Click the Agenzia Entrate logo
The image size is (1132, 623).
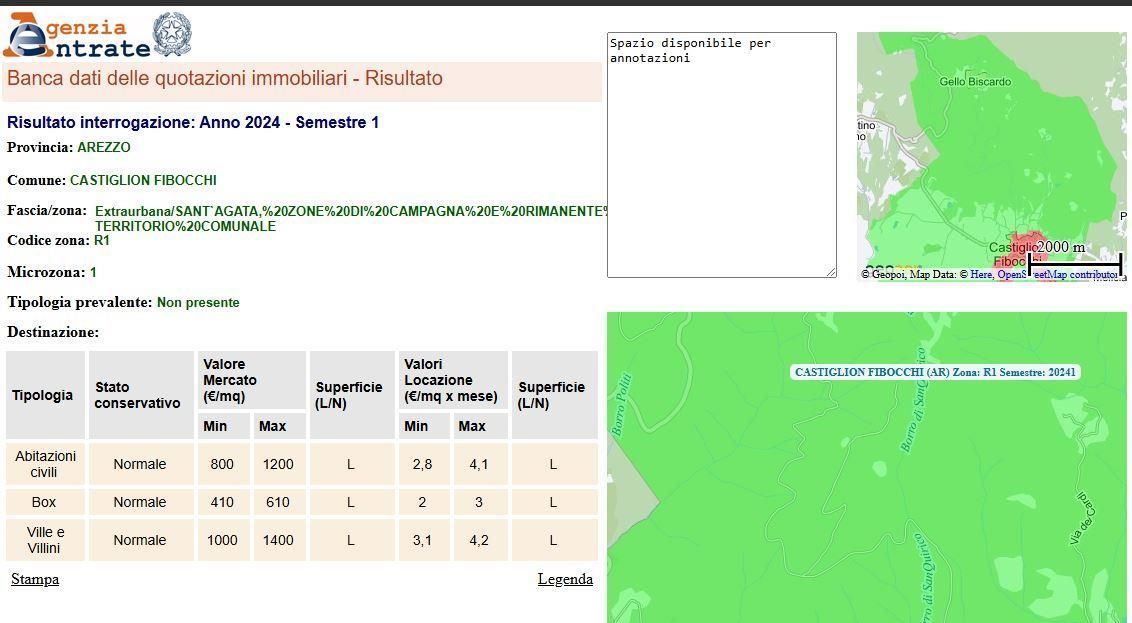[x=76, y=36]
